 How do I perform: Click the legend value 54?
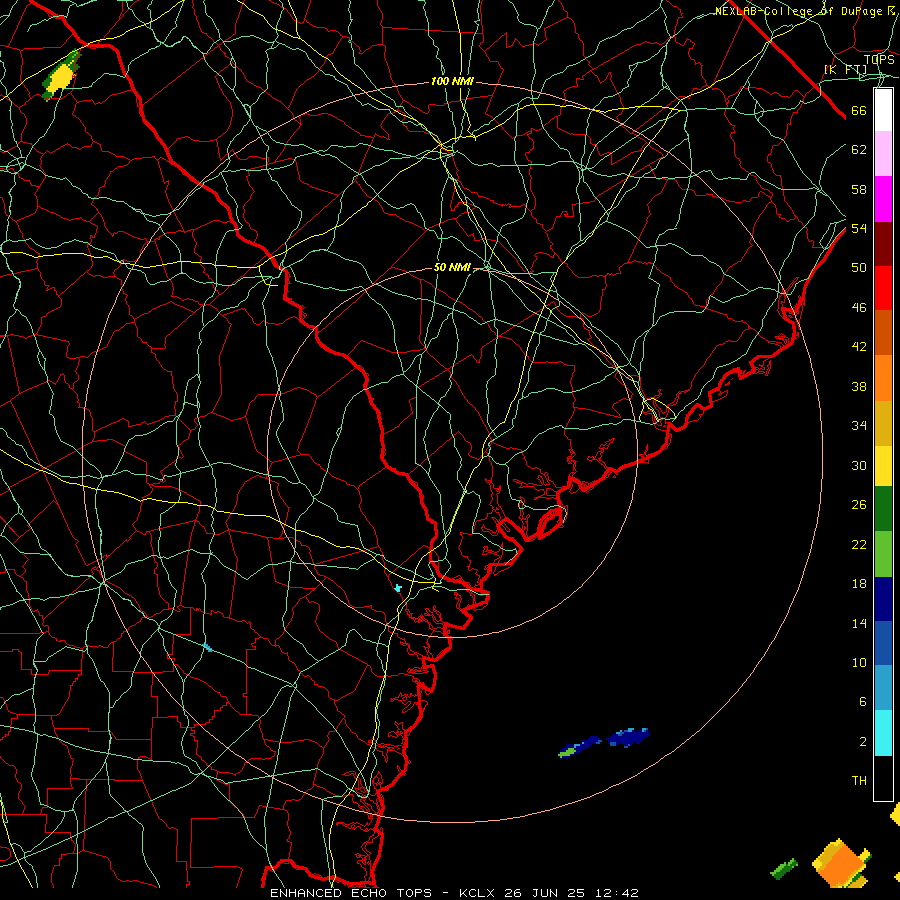click(859, 228)
